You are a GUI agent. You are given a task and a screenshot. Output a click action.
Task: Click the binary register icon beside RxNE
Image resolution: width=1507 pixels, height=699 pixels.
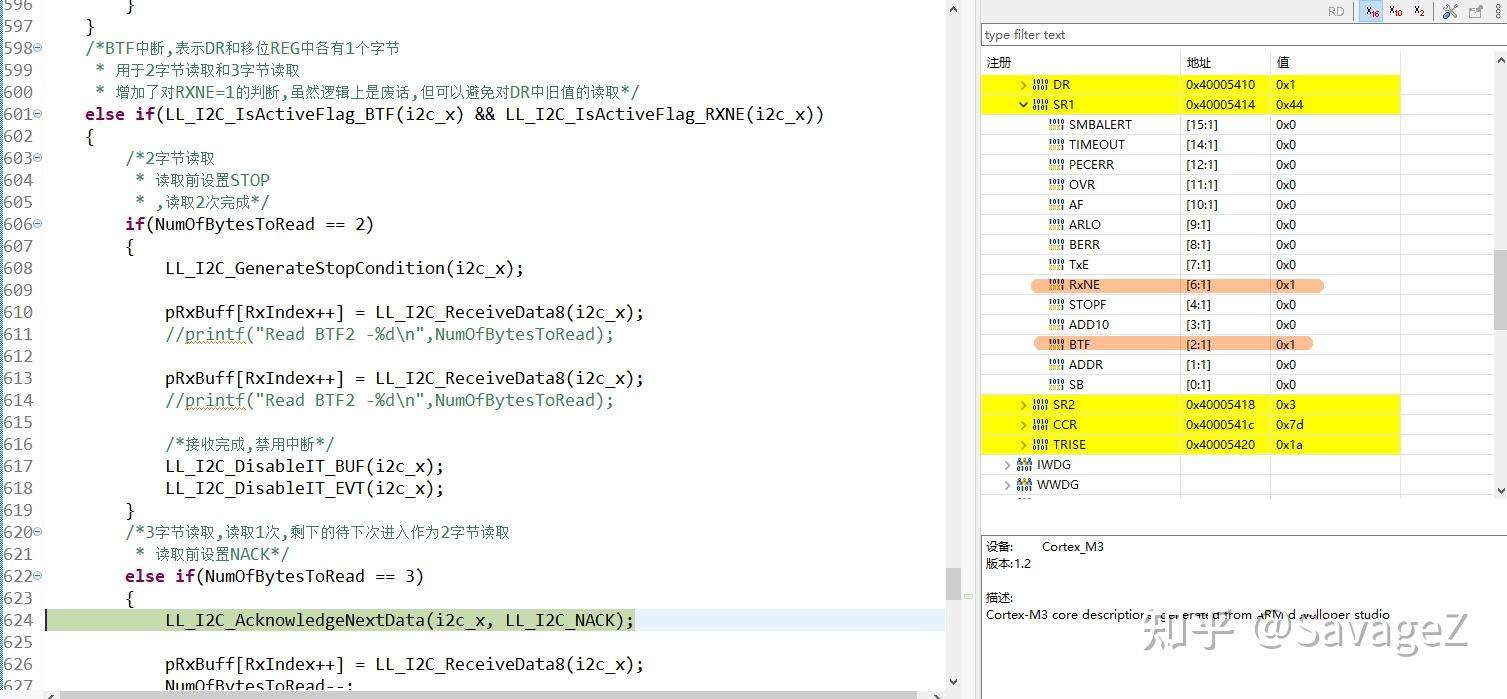[1057, 284]
